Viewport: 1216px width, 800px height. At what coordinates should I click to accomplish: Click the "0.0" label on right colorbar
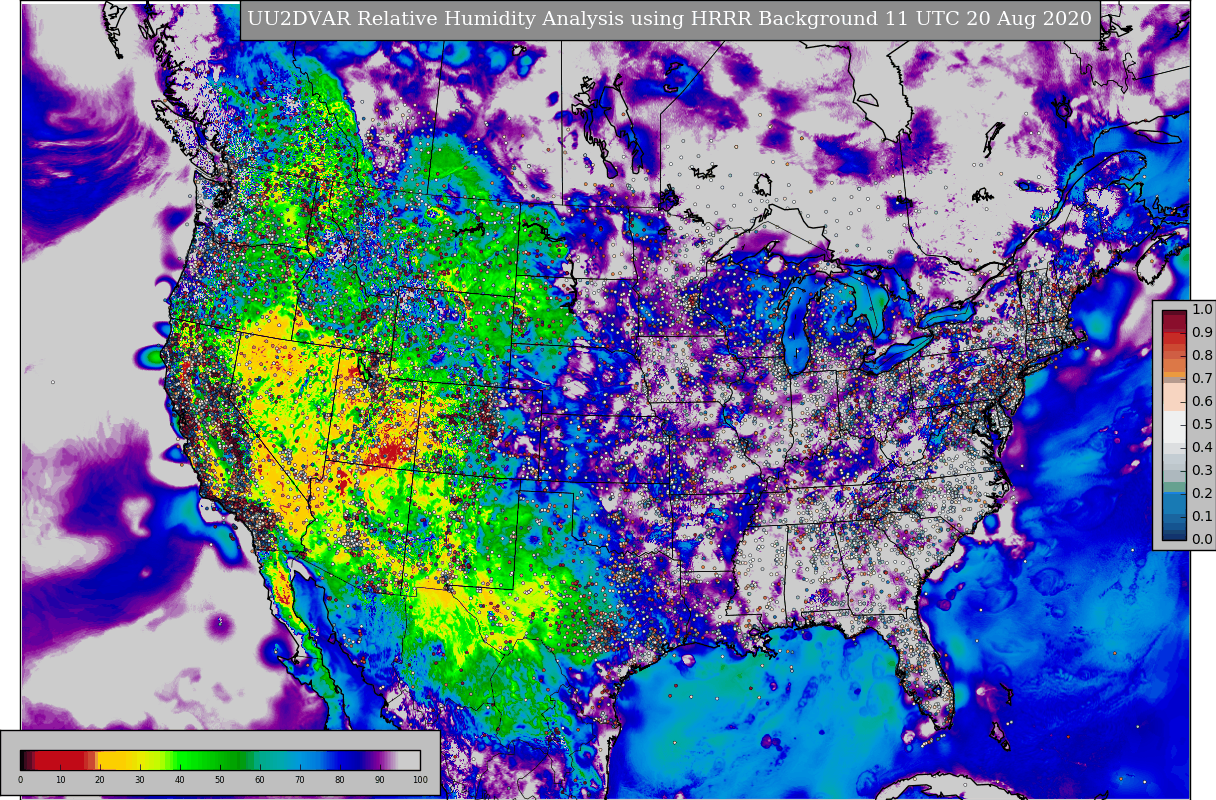(x=1202, y=540)
